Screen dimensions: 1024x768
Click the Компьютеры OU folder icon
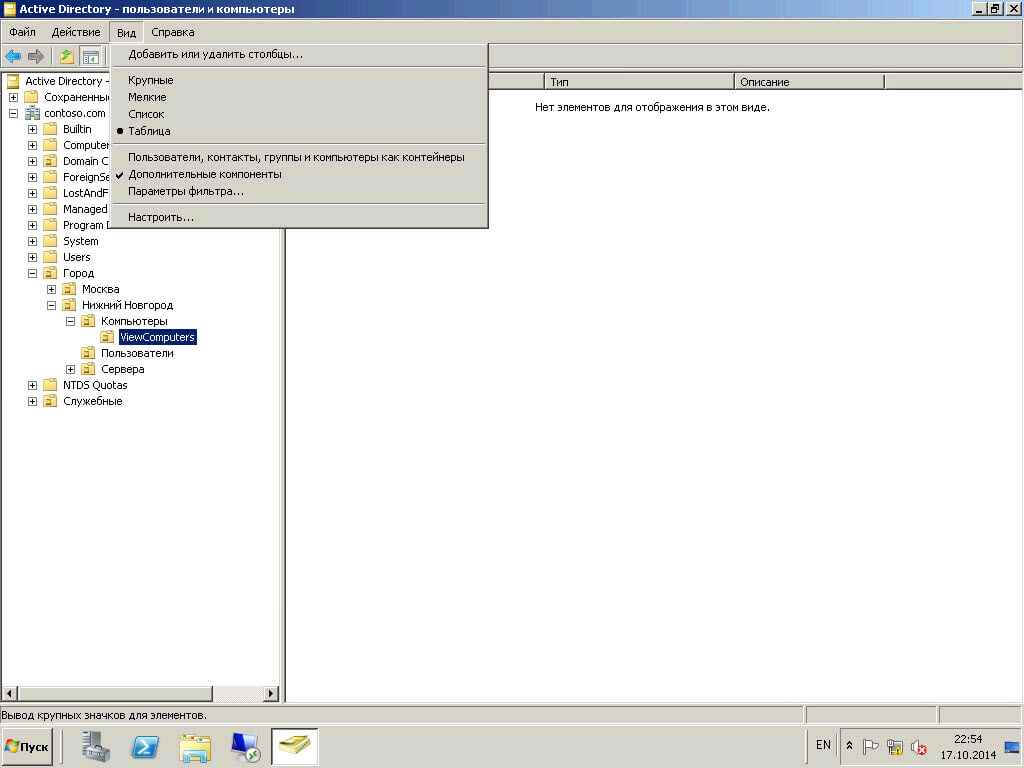coord(88,321)
